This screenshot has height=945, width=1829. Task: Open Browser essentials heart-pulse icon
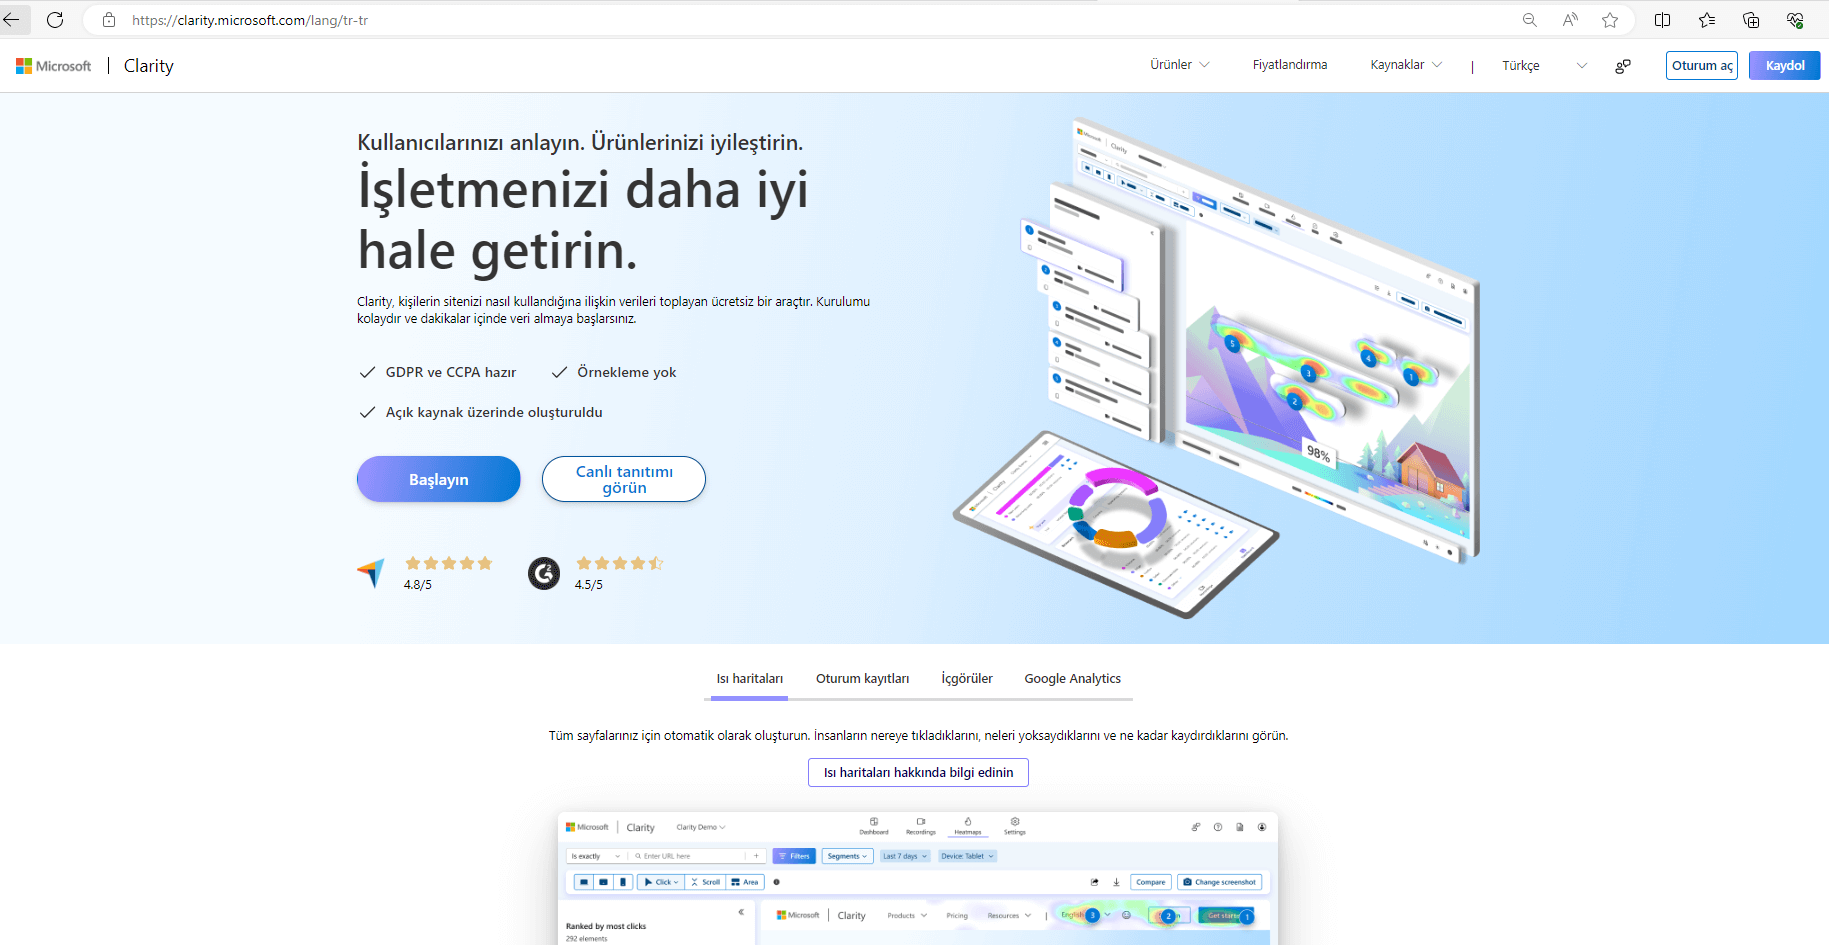pyautogui.click(x=1795, y=20)
